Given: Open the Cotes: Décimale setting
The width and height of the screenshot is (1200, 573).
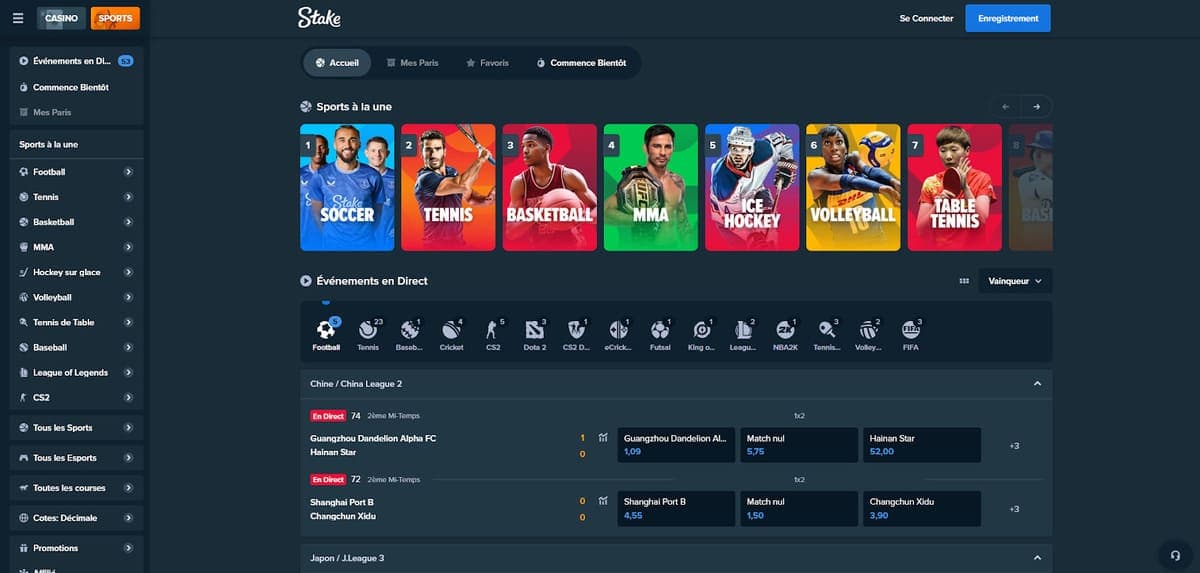Looking at the screenshot, I should click(76, 518).
